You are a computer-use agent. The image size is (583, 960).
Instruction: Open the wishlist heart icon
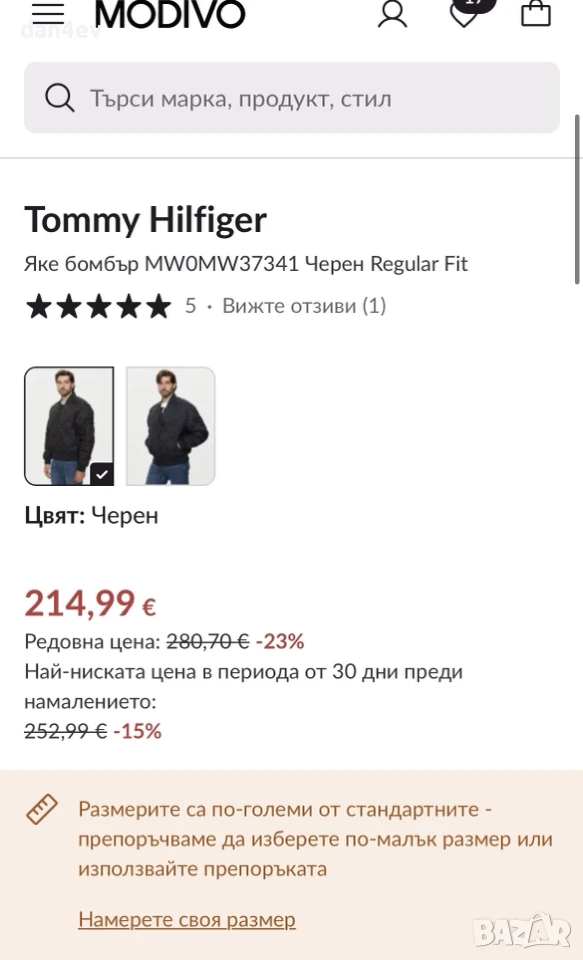click(464, 13)
